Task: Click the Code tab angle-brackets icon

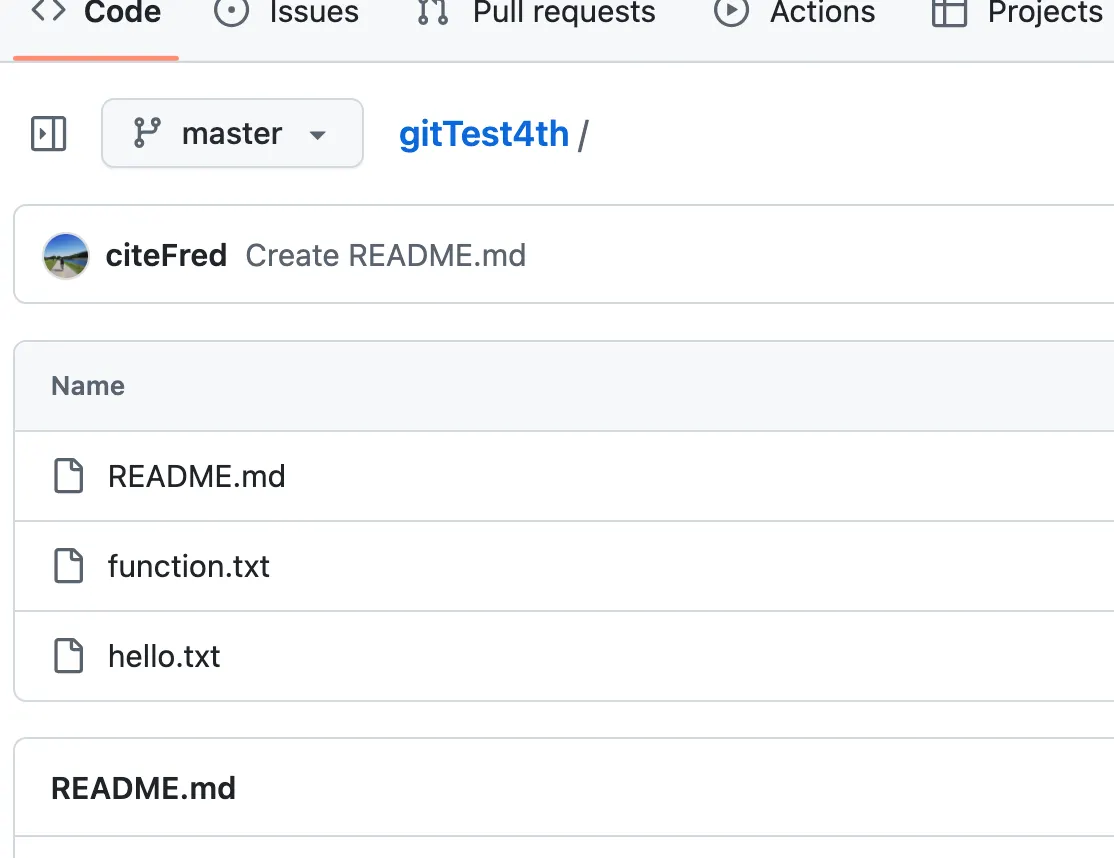Action: point(49,12)
